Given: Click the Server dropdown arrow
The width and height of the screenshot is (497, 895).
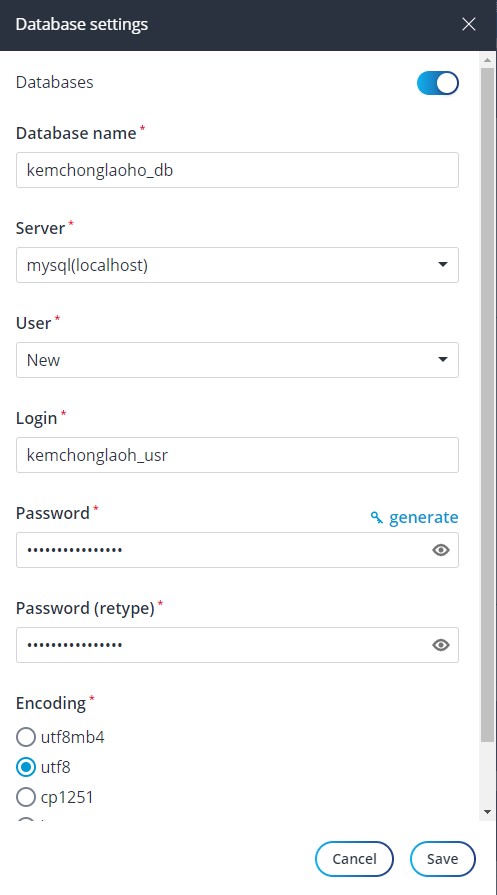Looking at the screenshot, I should coord(442,265).
